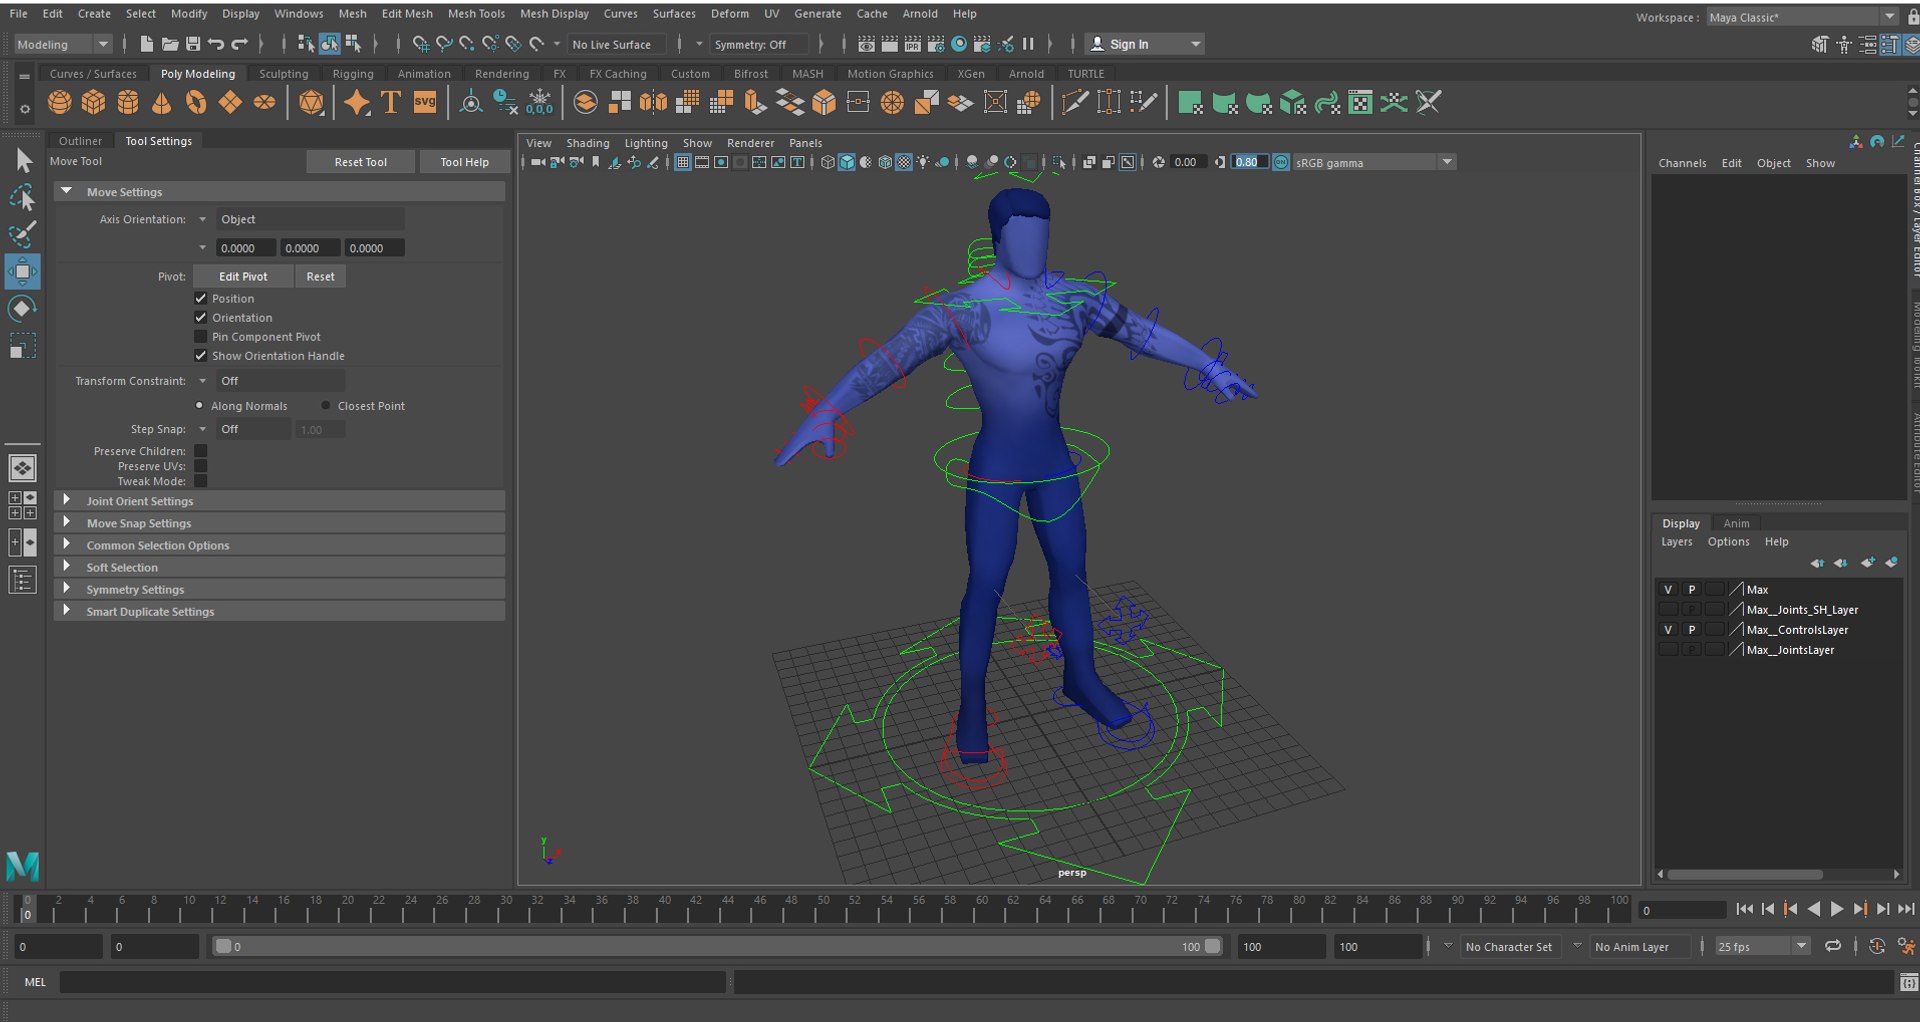Screen dimensions: 1920x1022
Task: Enable the Preserve Children checkbox
Action: [201, 451]
